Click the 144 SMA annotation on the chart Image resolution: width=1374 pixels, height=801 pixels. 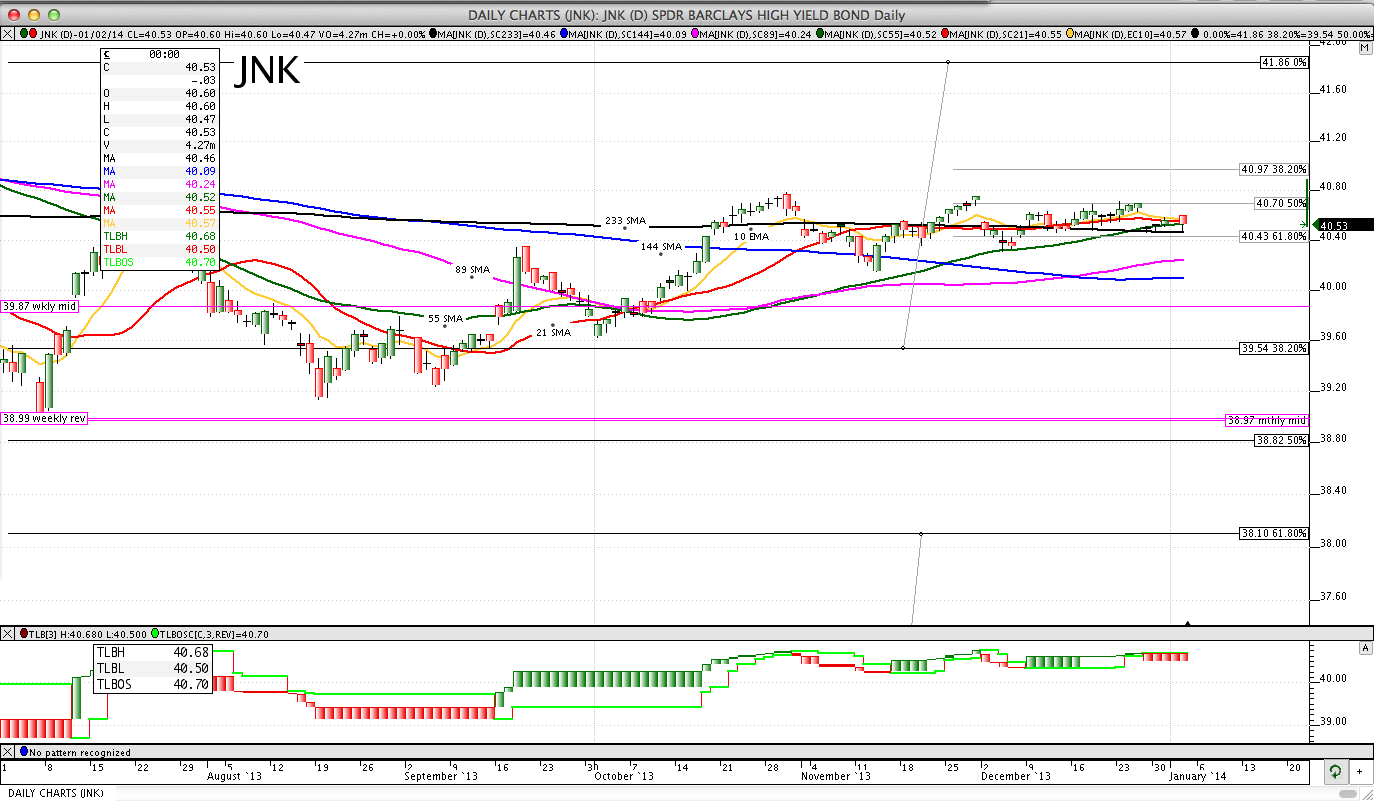click(x=661, y=246)
